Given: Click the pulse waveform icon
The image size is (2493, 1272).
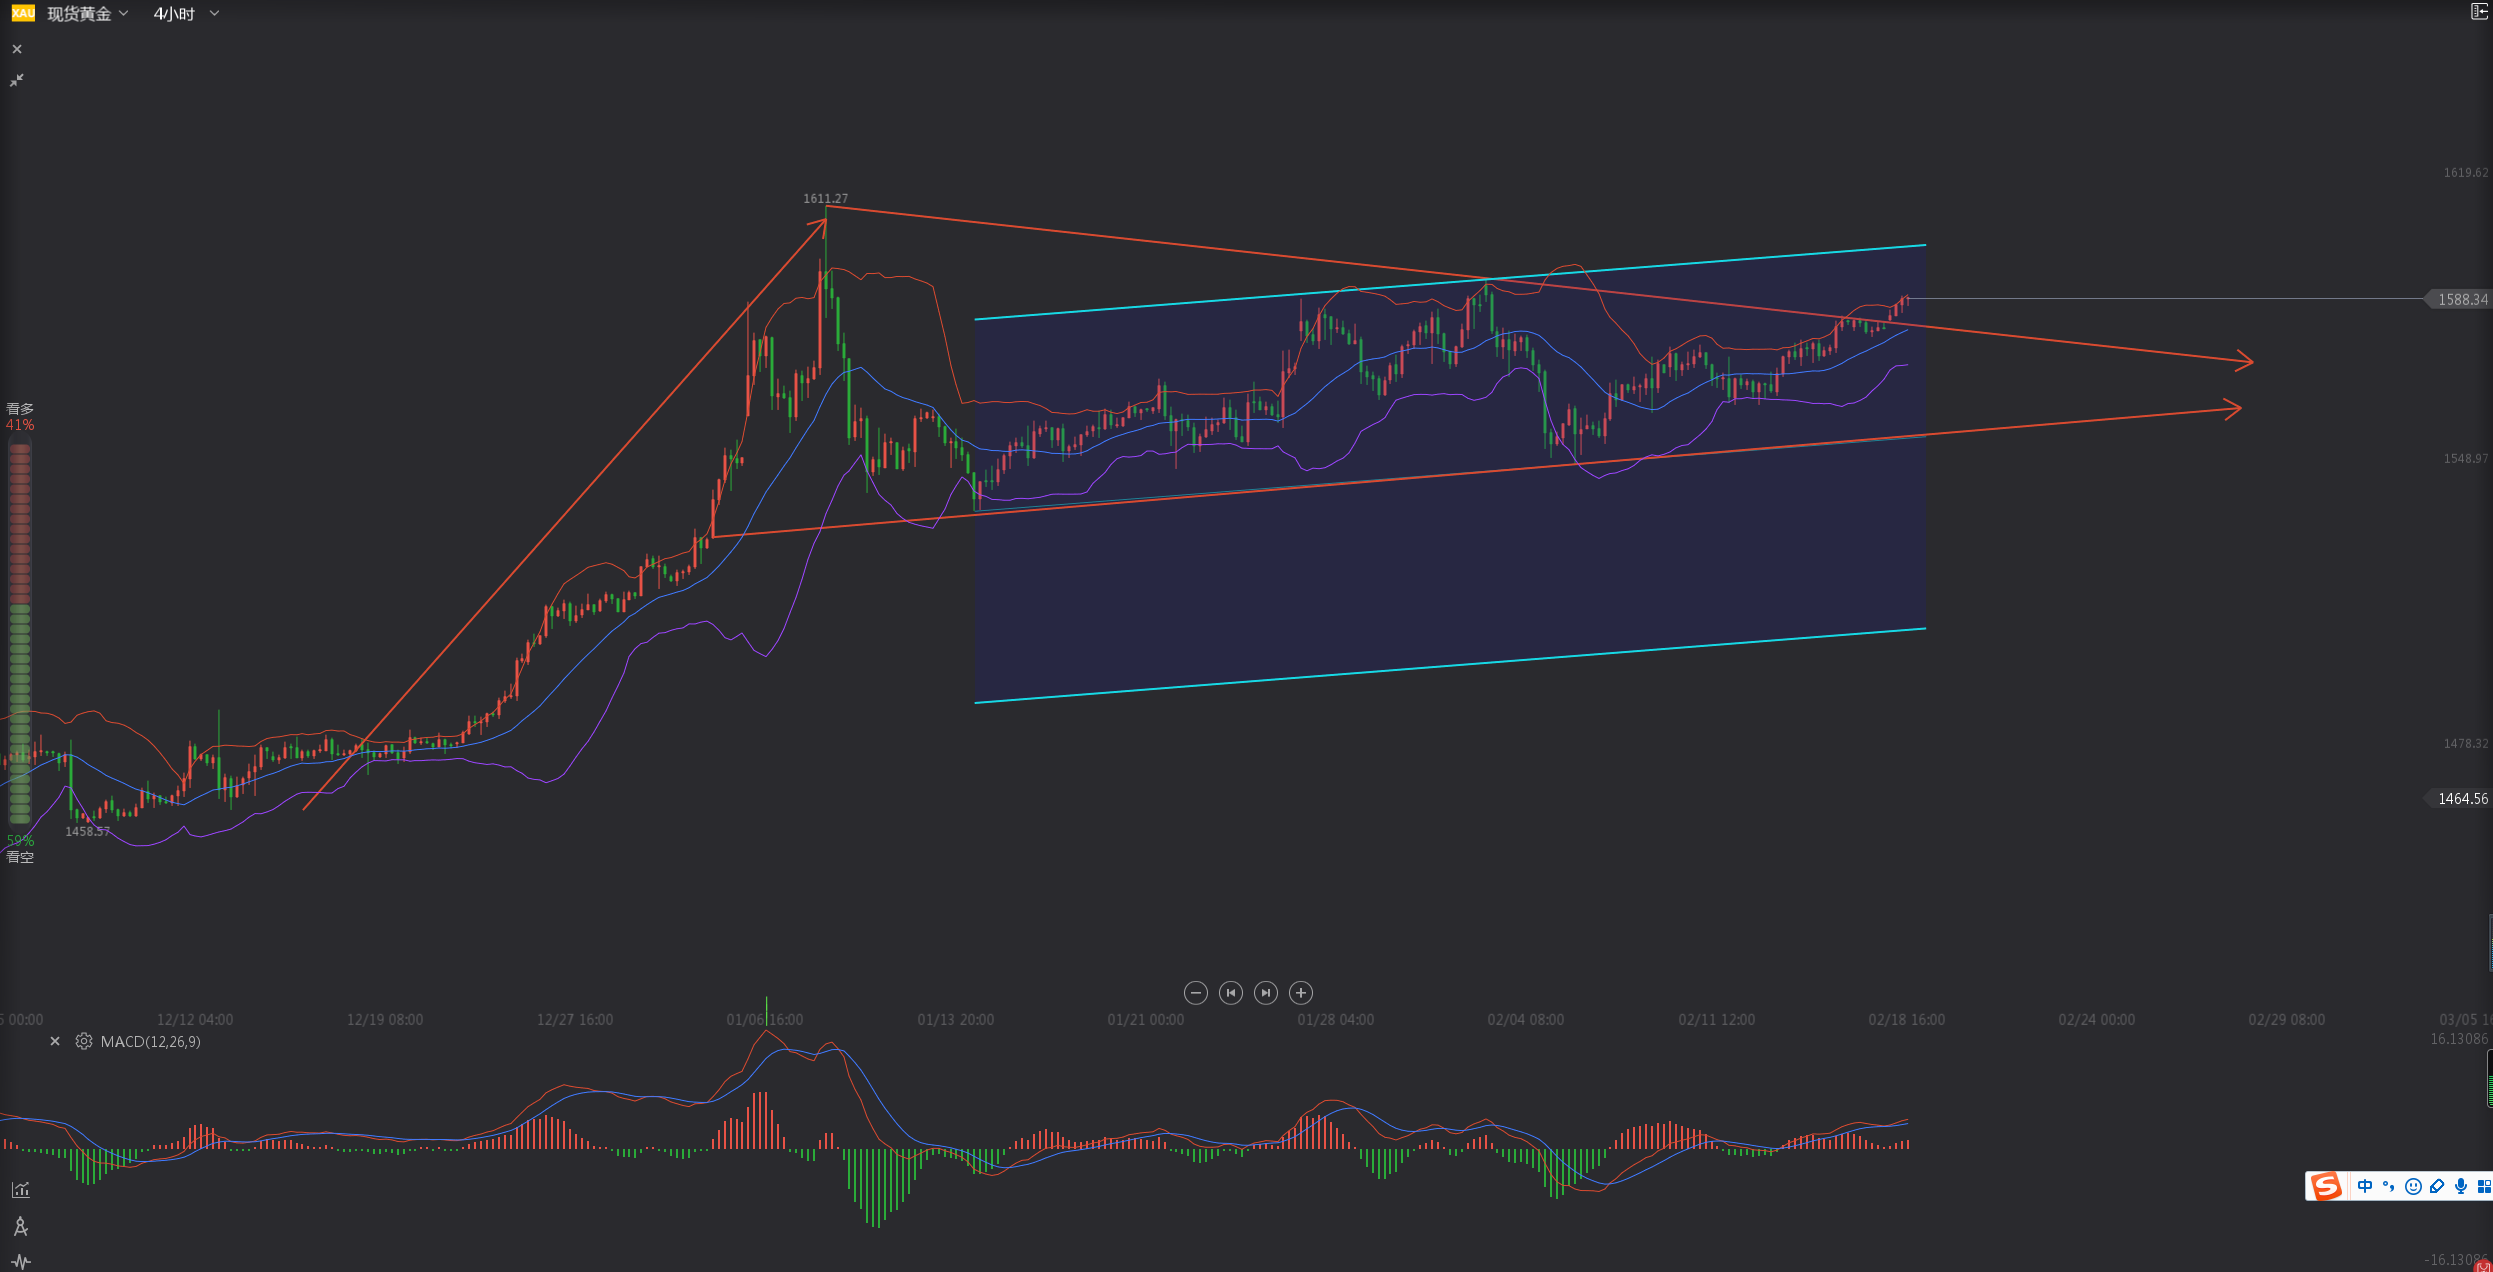Looking at the screenshot, I should (x=20, y=1261).
